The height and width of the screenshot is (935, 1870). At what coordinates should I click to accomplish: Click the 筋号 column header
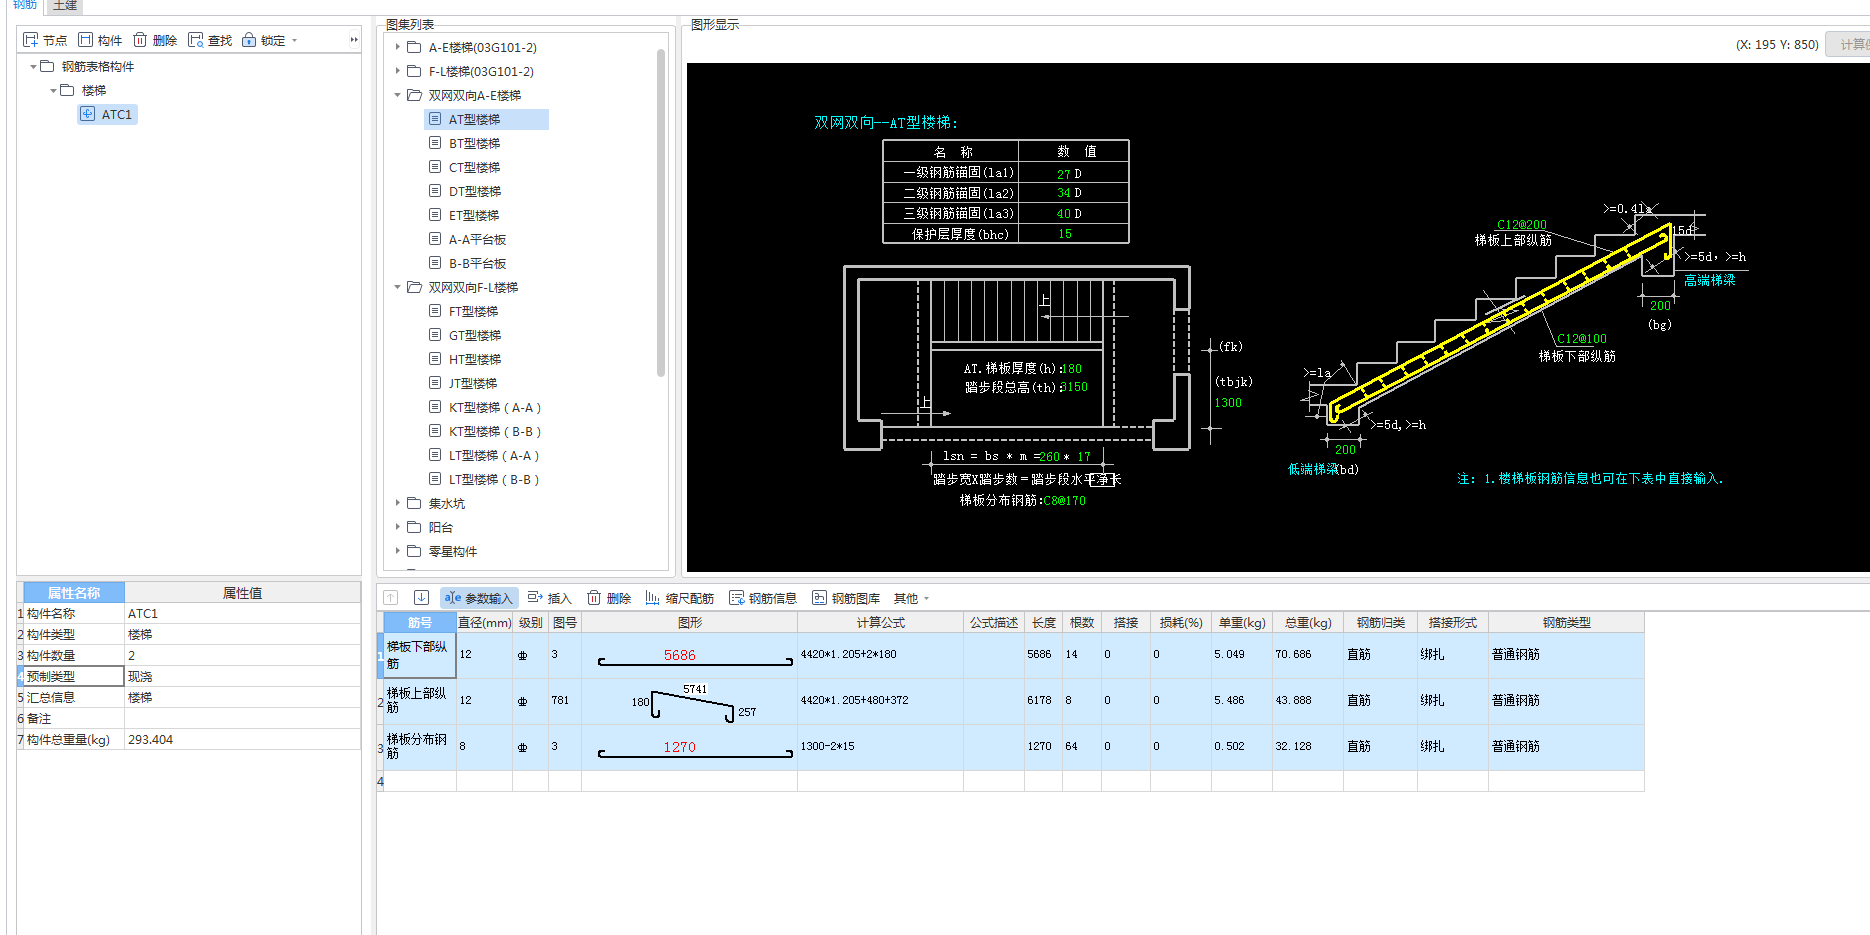(420, 622)
